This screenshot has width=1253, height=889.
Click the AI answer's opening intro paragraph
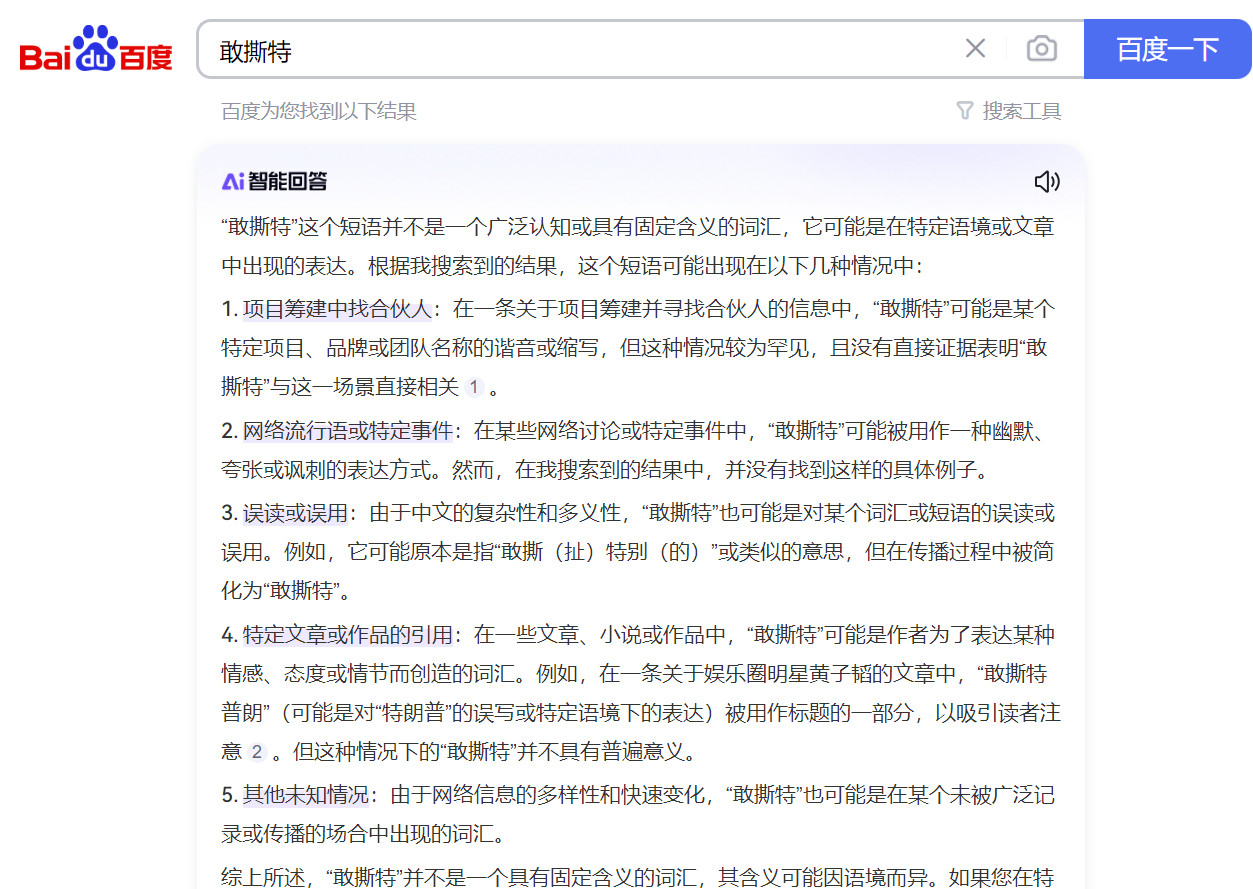tap(637, 246)
